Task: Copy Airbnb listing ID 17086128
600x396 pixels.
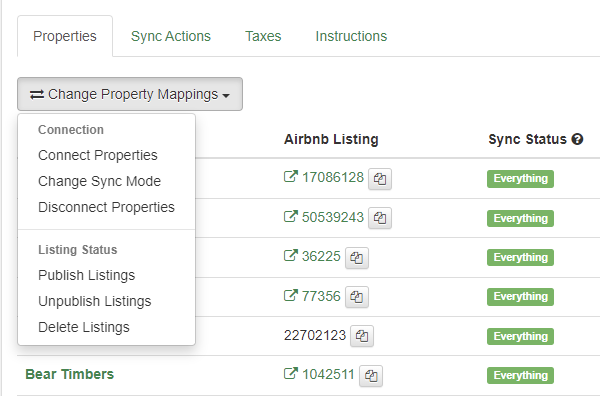Action: click(x=380, y=179)
